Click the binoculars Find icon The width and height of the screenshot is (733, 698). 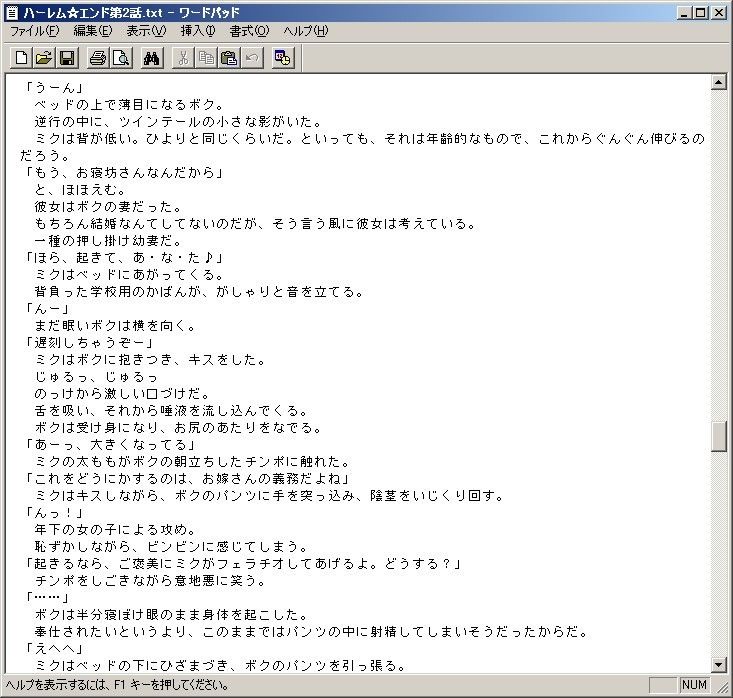coord(152,58)
